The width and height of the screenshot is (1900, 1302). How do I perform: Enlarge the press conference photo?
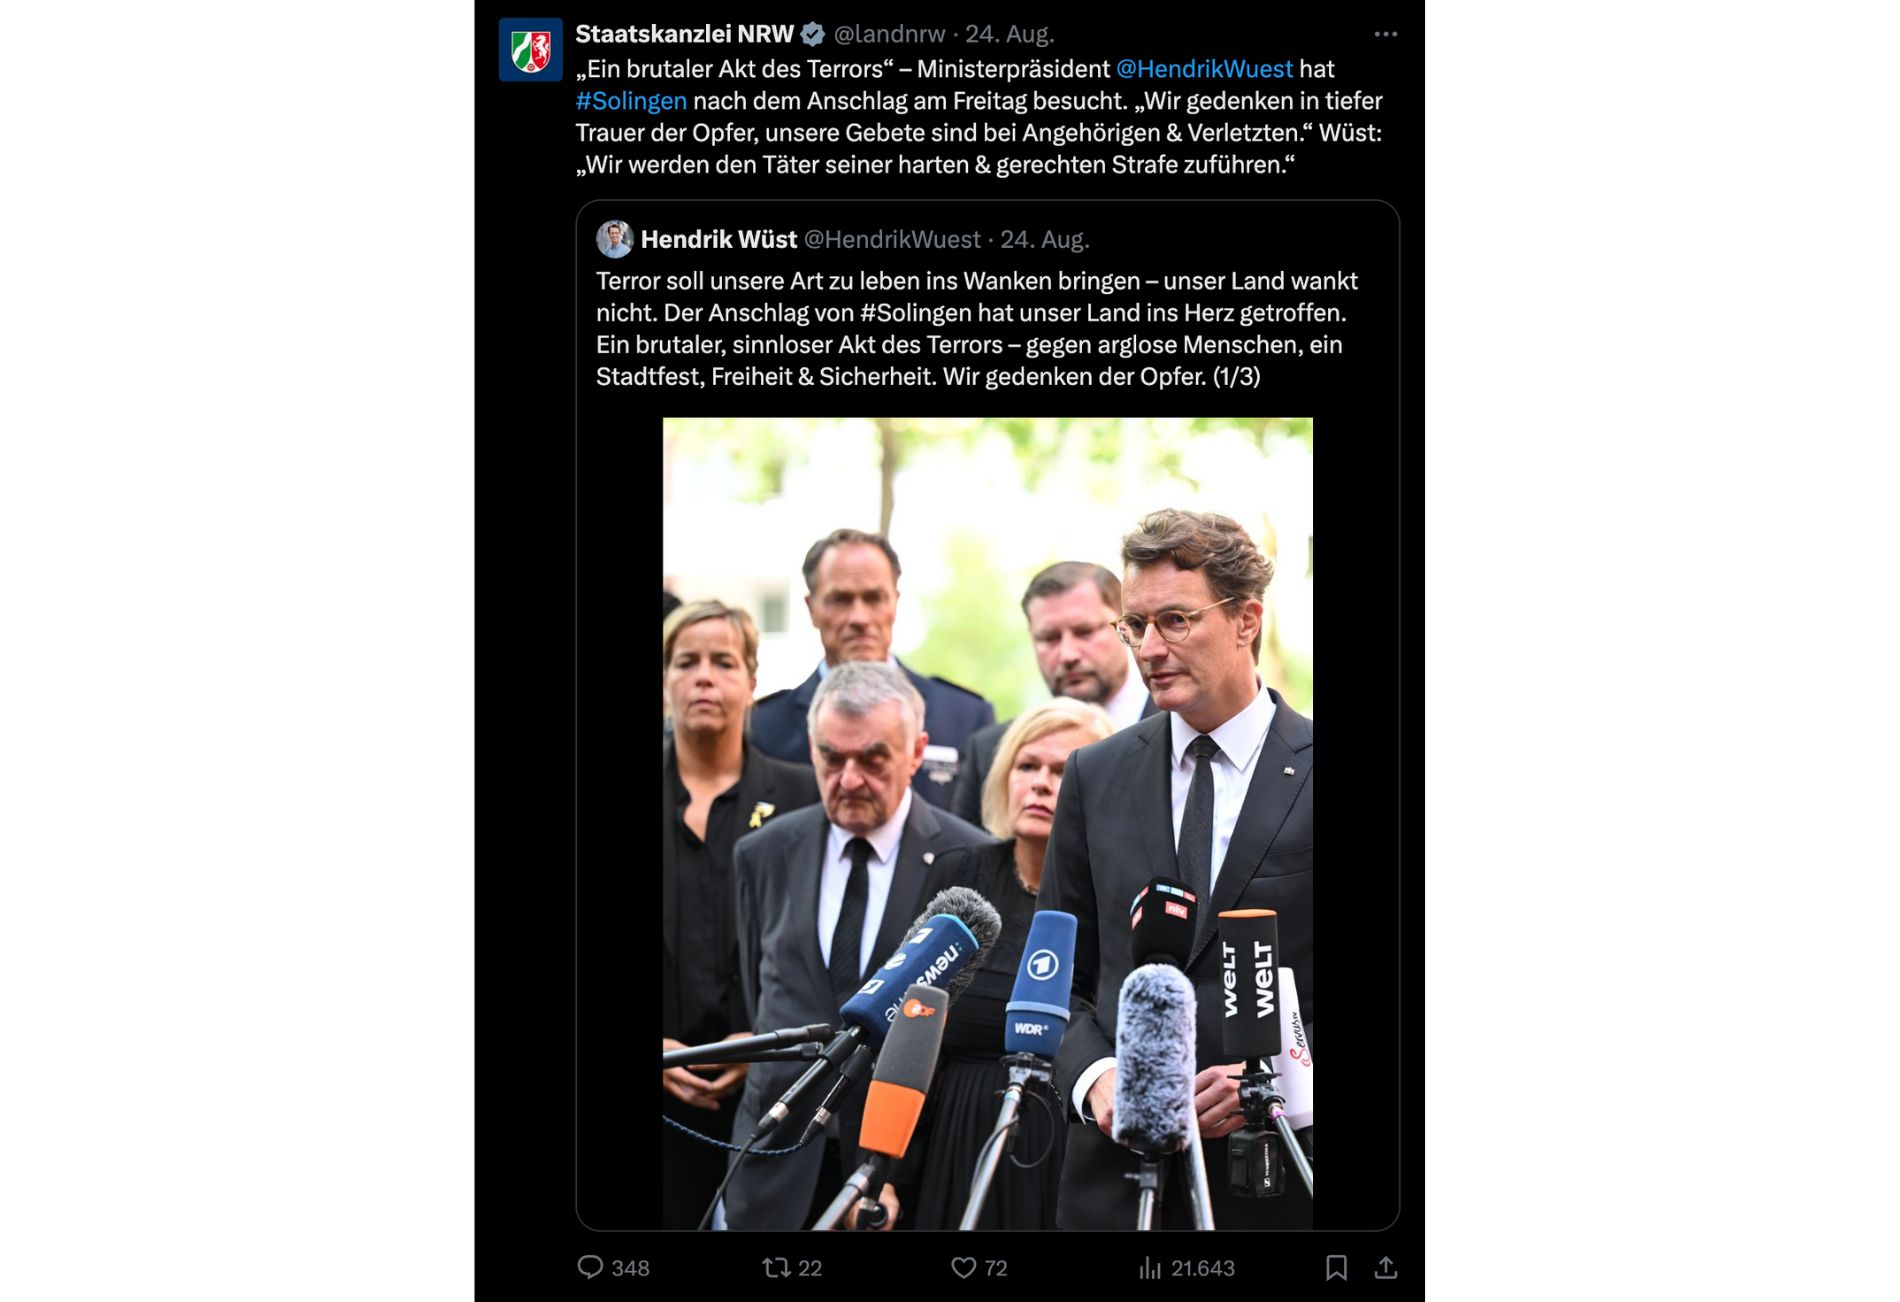click(x=987, y=823)
